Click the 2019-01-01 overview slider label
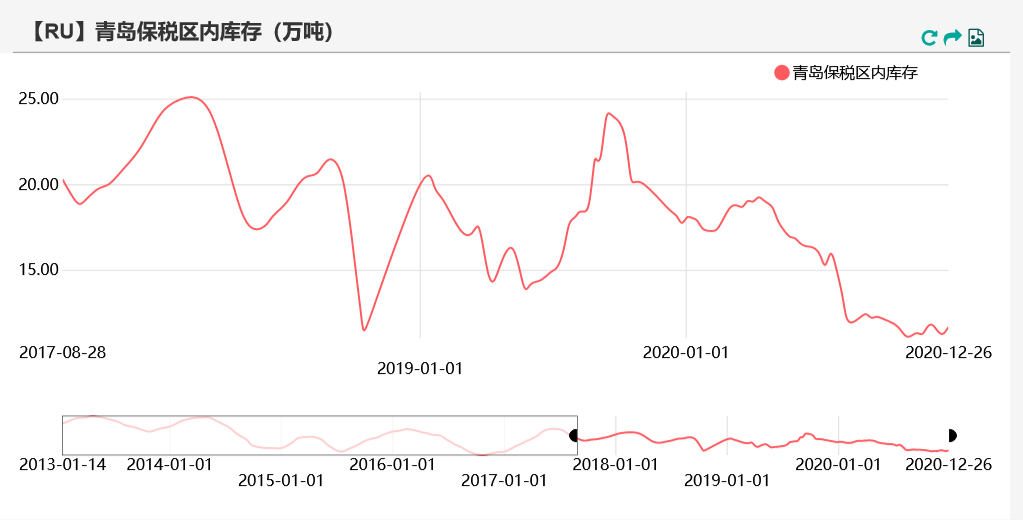Screen dimensions: 1023x520 (727, 481)
